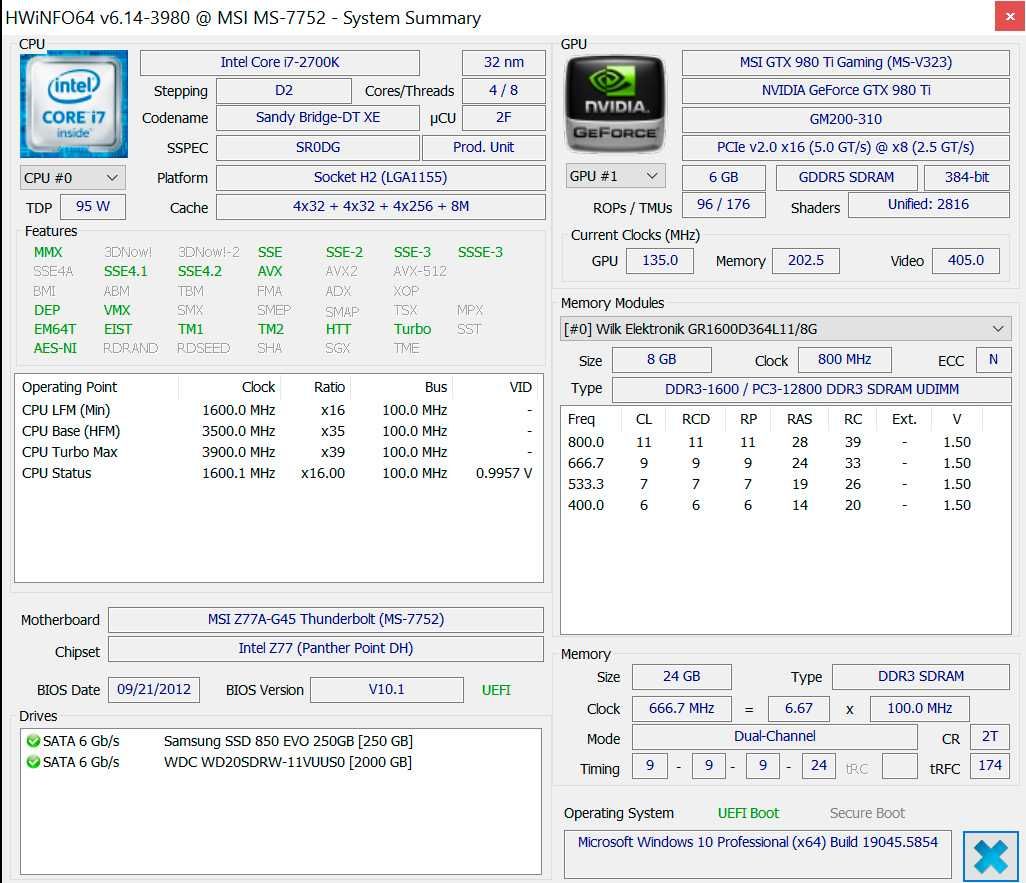Click the Dual-Channel mode field

775,736
